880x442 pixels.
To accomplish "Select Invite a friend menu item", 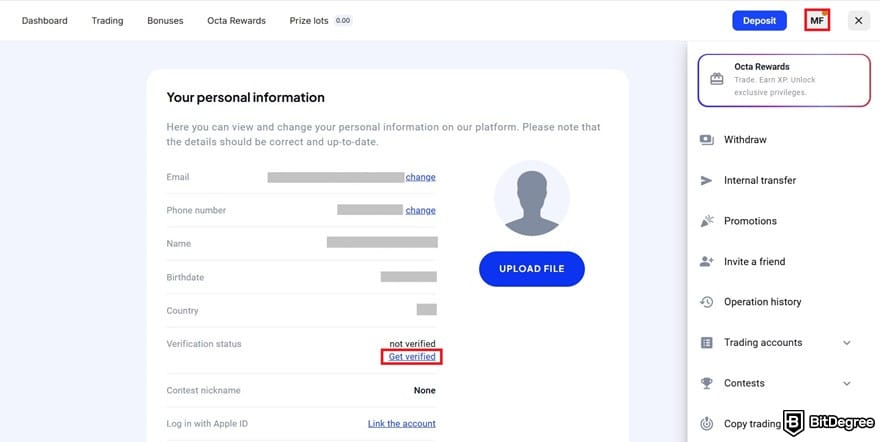I will pyautogui.click(x=754, y=261).
